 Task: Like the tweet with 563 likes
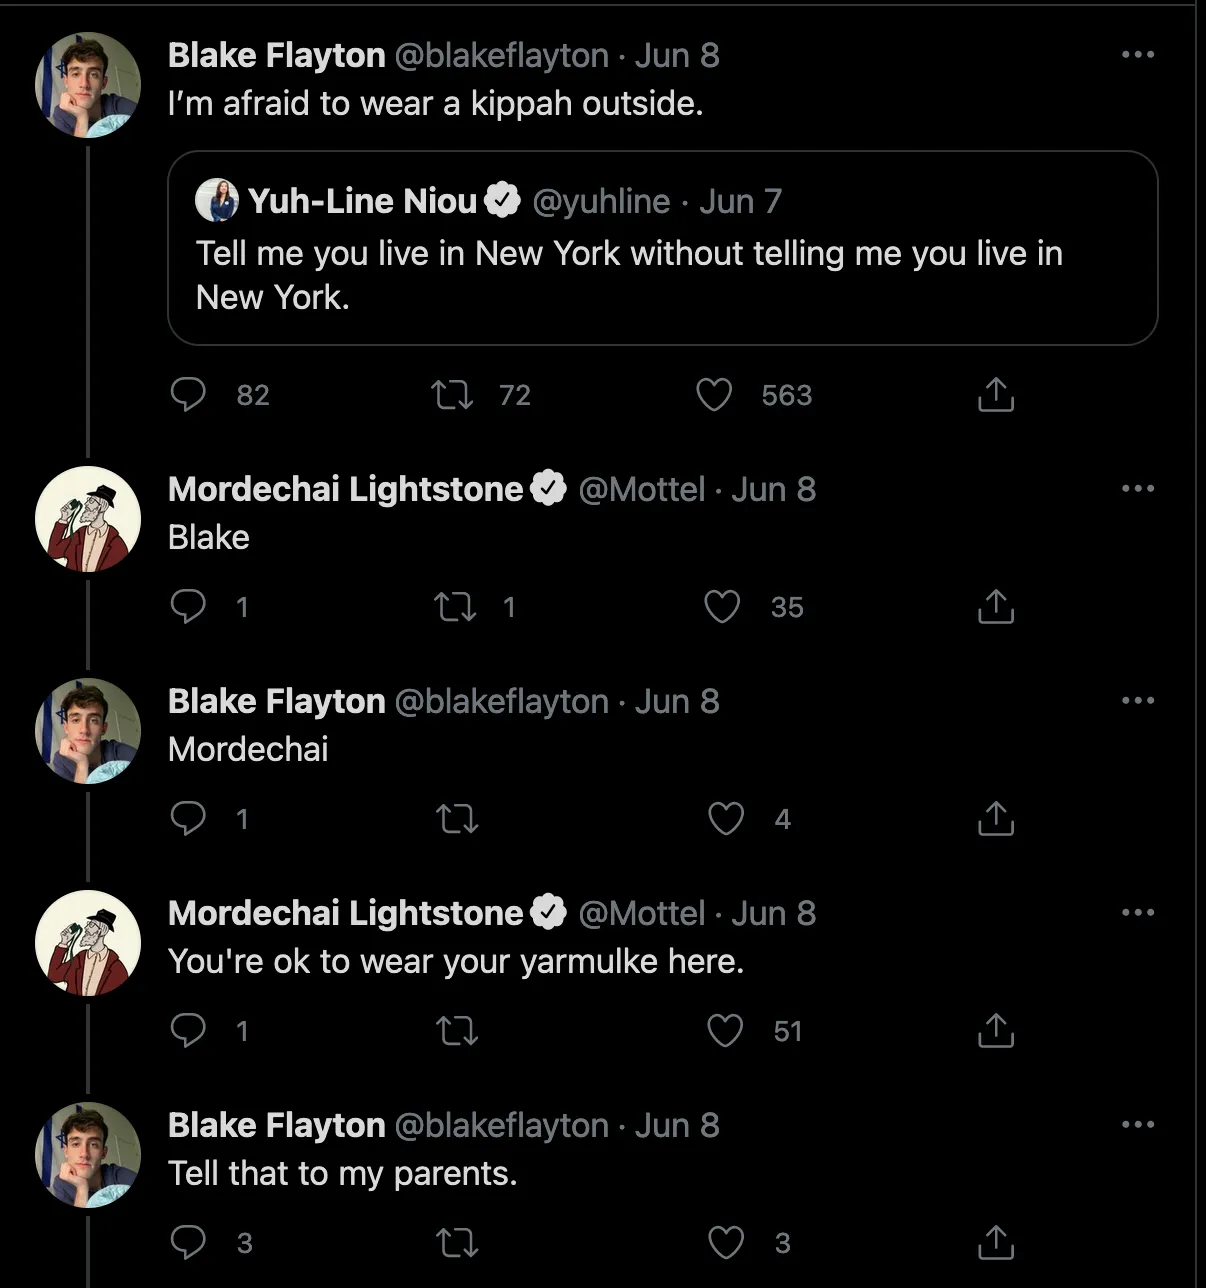click(x=714, y=395)
